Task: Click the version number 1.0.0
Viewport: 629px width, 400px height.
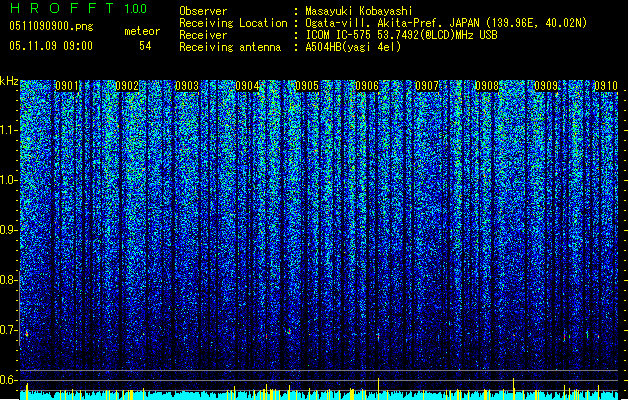Action: coord(134,10)
